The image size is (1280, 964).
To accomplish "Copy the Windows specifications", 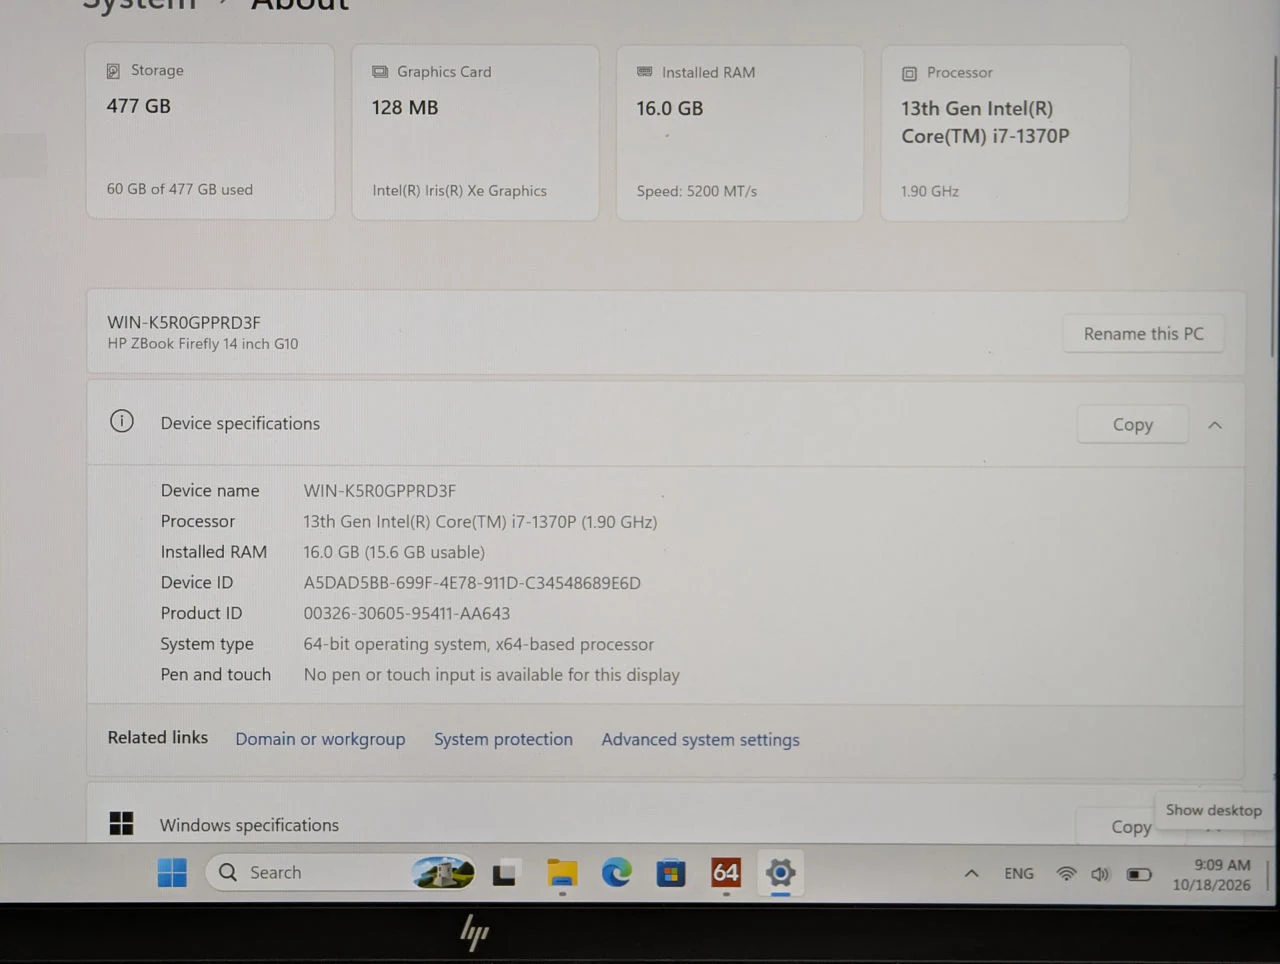I will pos(1131,827).
